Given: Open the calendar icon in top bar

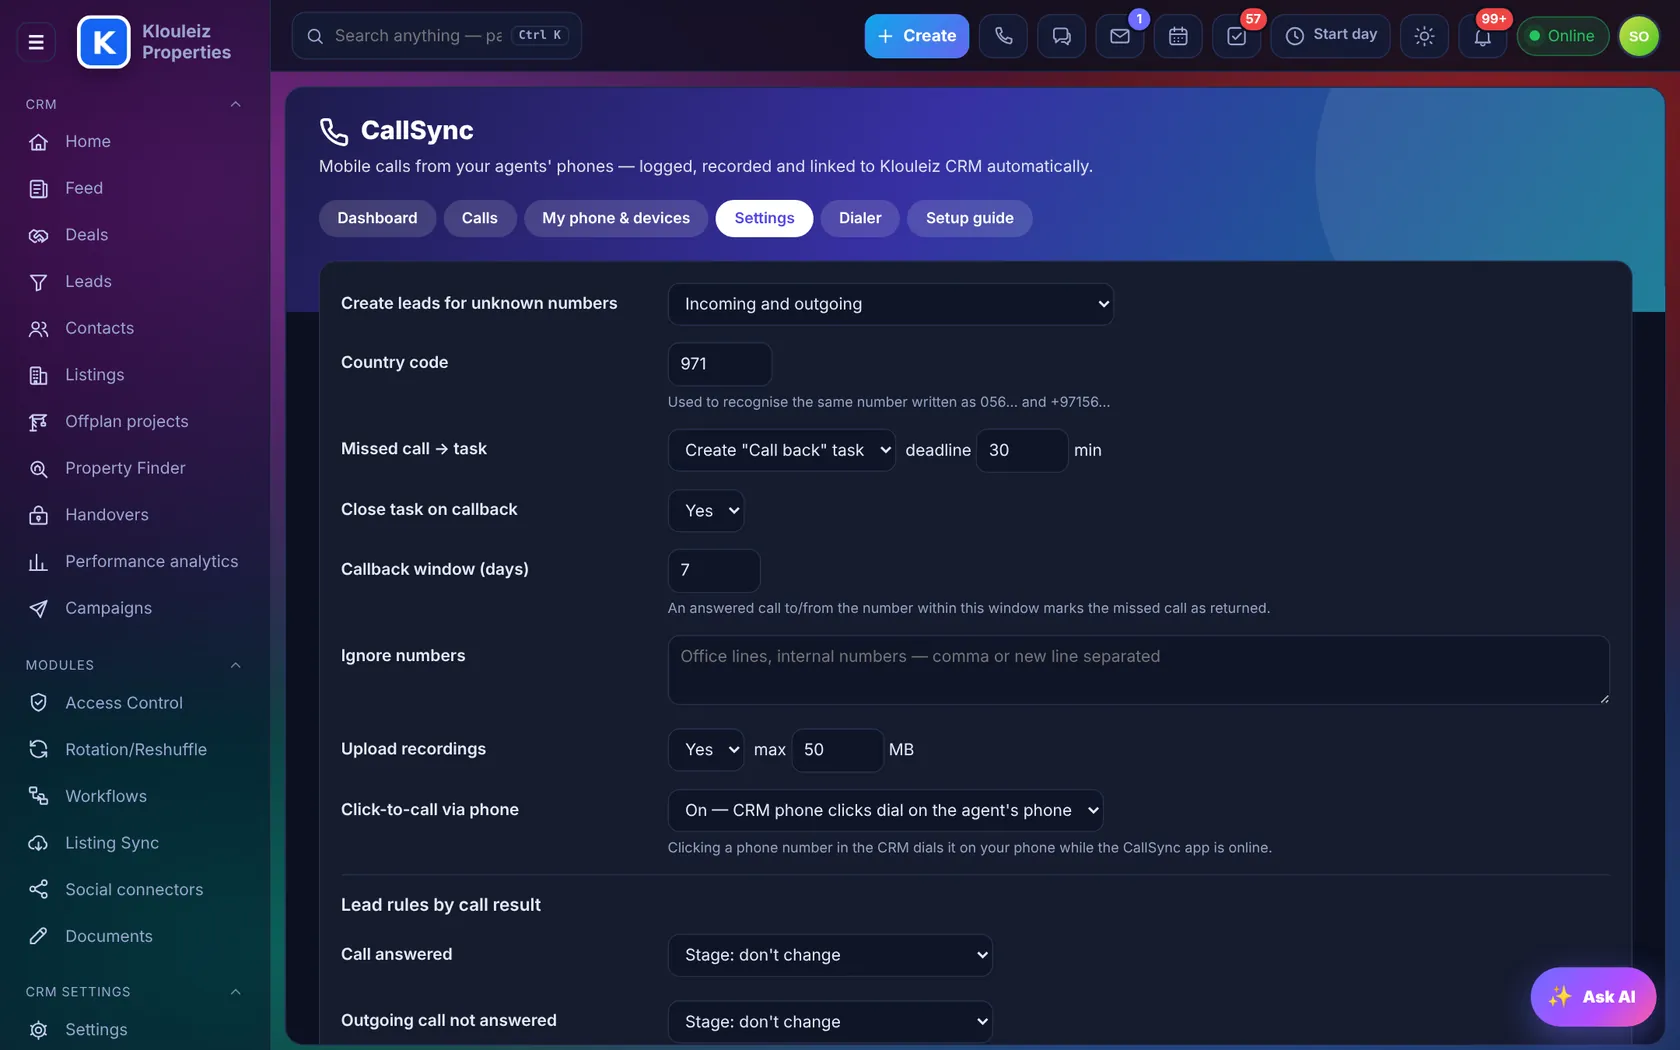Looking at the screenshot, I should click(x=1178, y=36).
